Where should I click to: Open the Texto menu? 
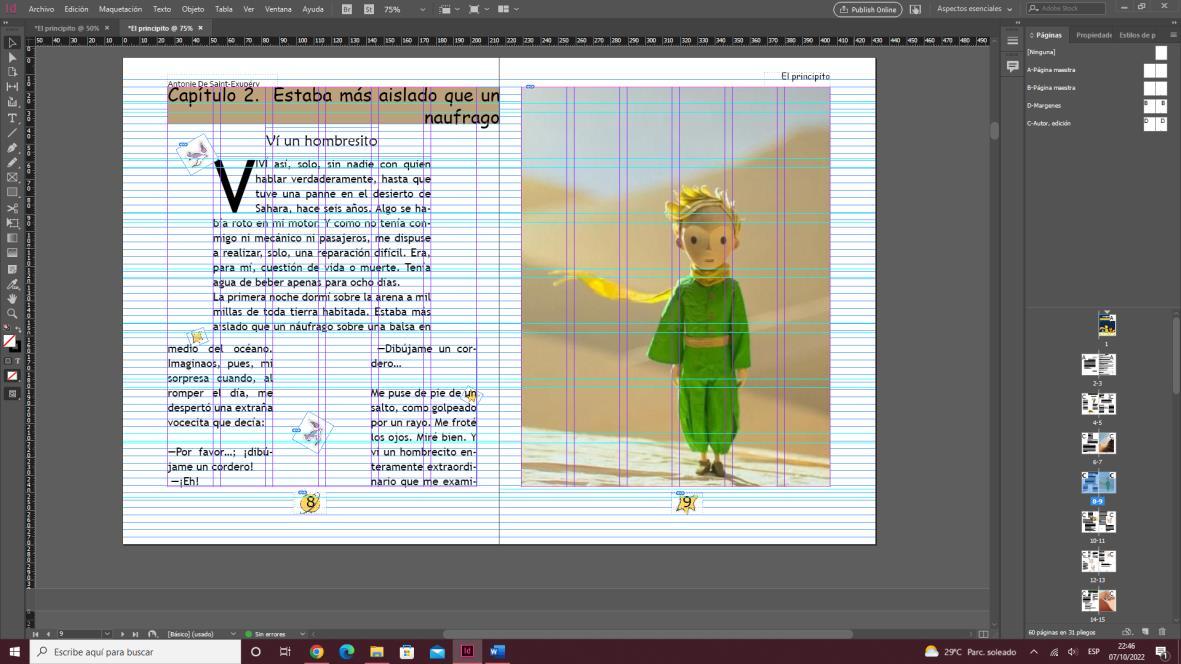click(x=162, y=9)
